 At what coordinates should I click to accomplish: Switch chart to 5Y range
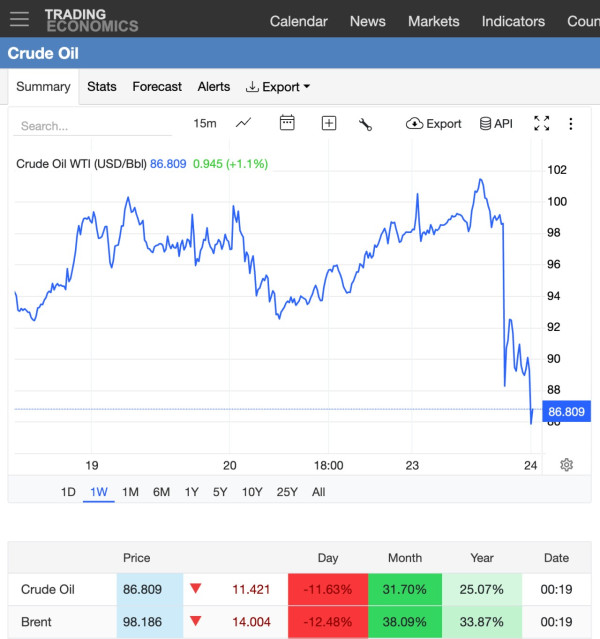(x=220, y=492)
